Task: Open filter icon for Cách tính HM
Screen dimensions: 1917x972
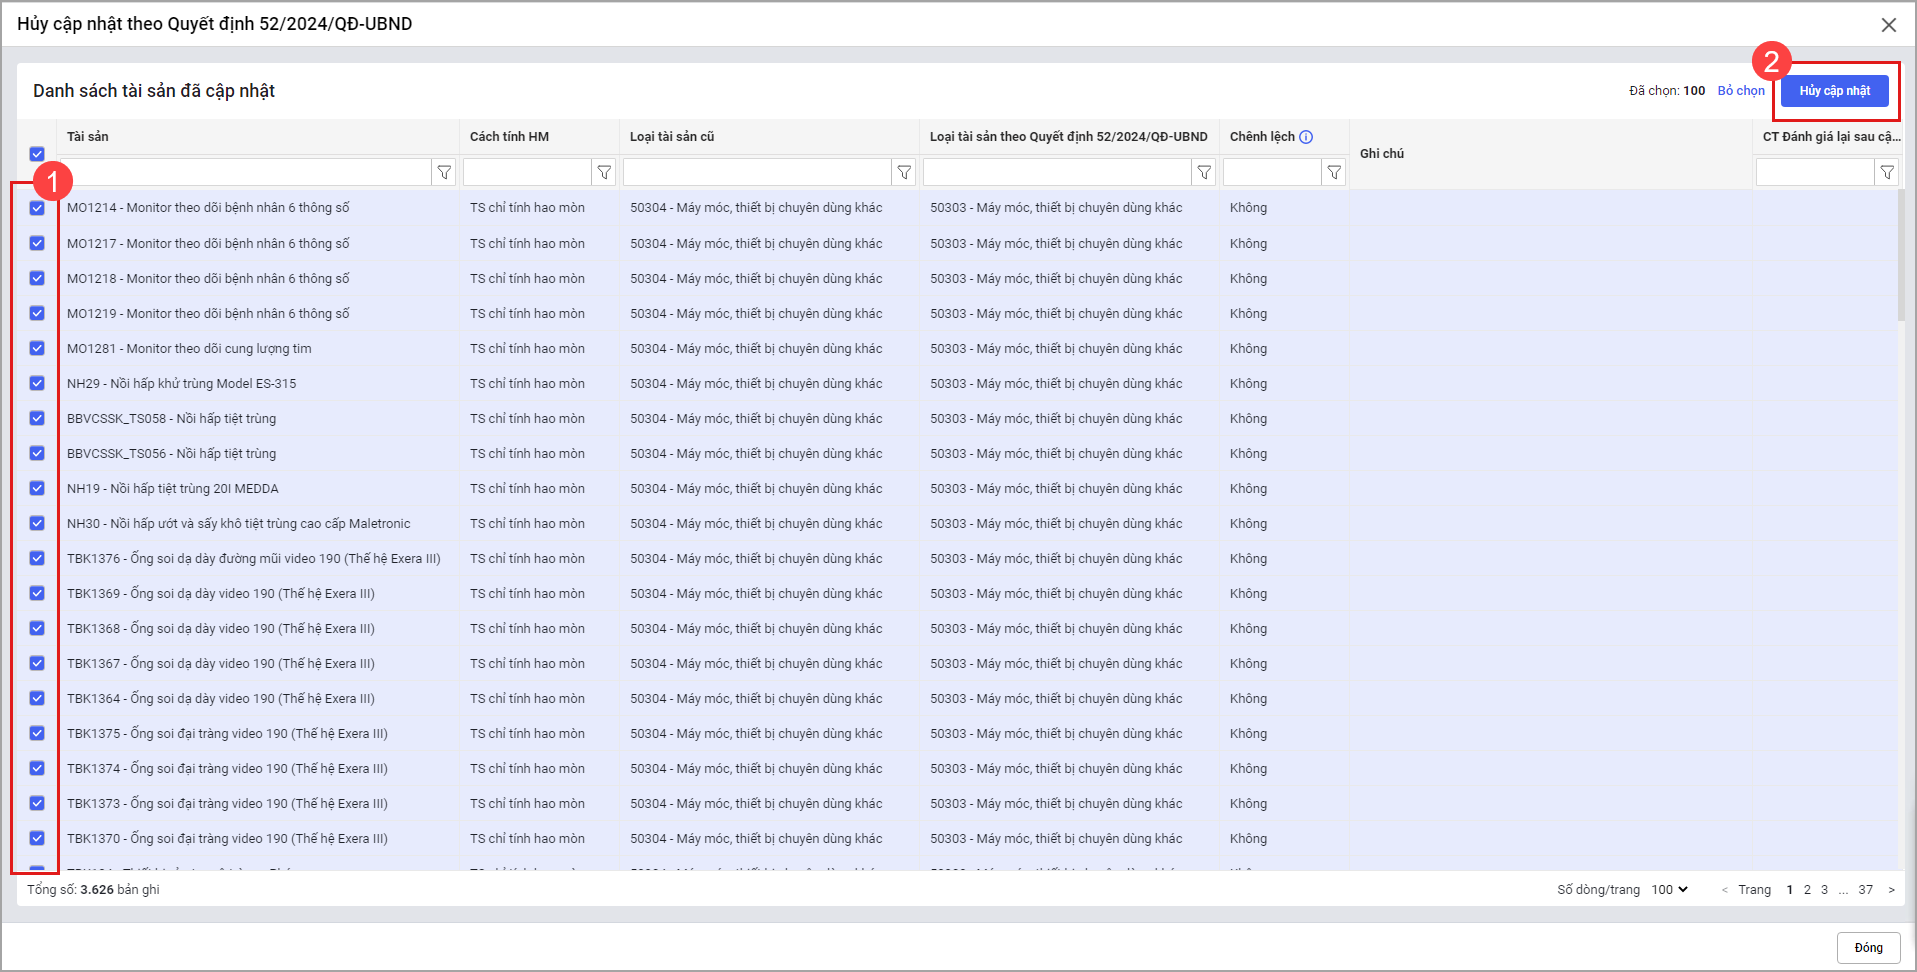Action: pos(604,173)
